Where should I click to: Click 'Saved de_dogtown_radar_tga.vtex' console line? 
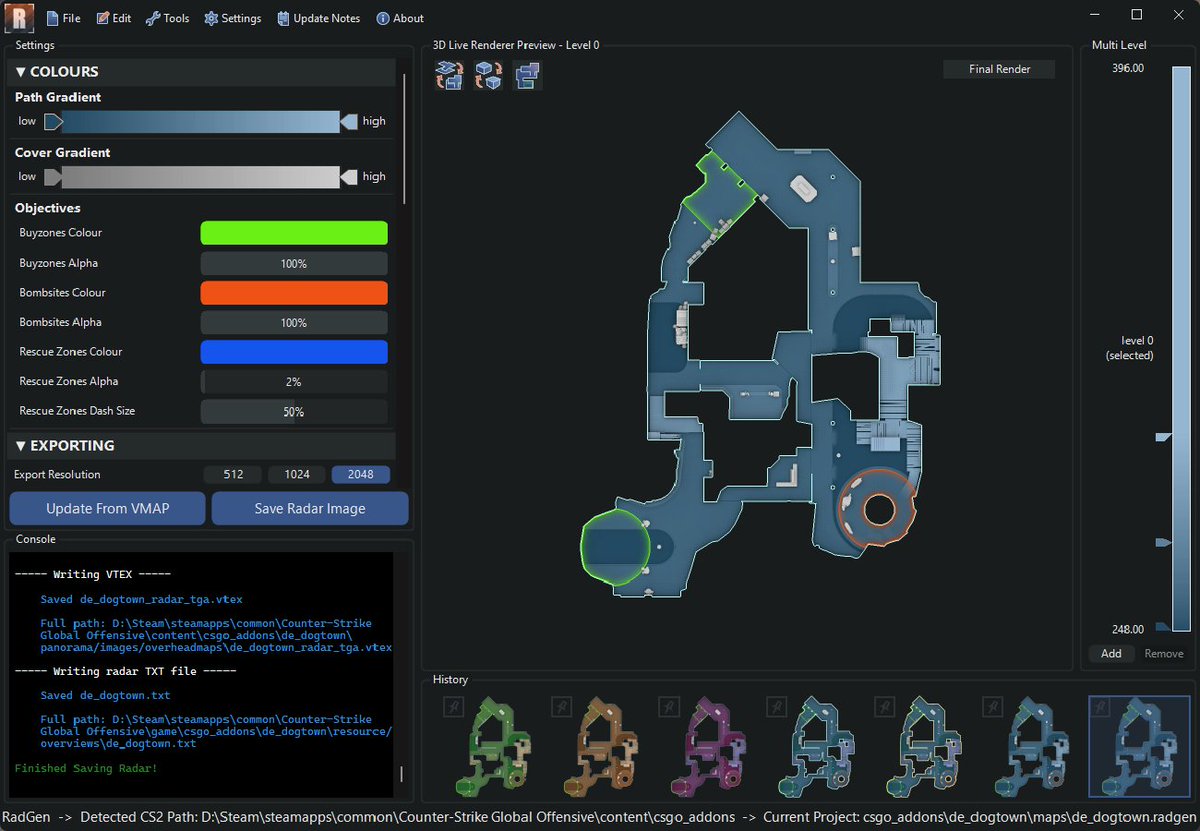click(x=141, y=600)
